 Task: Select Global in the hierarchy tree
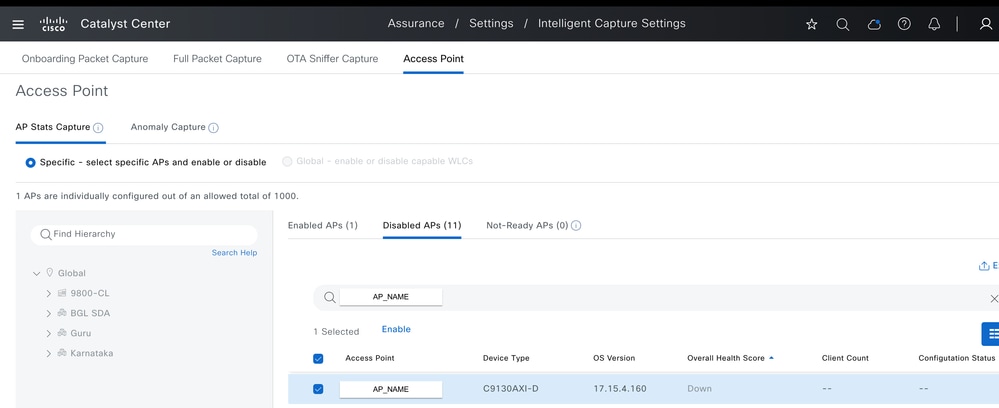point(71,273)
